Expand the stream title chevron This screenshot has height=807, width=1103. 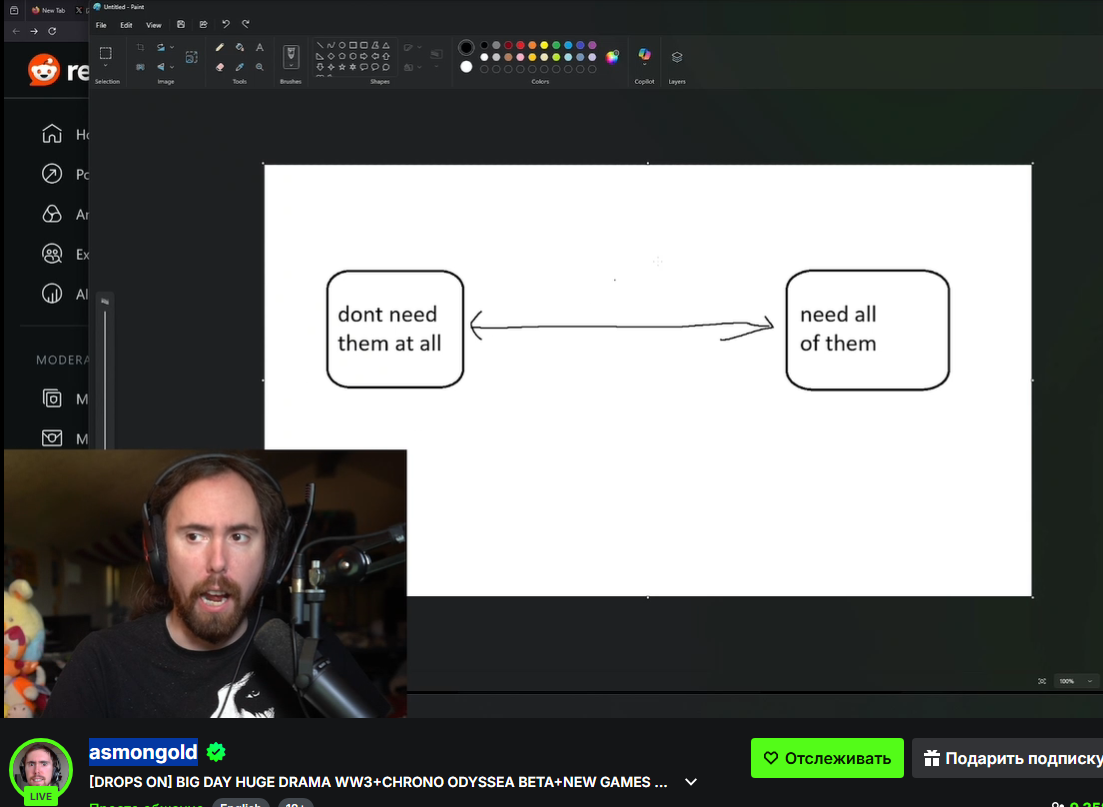coord(691,782)
